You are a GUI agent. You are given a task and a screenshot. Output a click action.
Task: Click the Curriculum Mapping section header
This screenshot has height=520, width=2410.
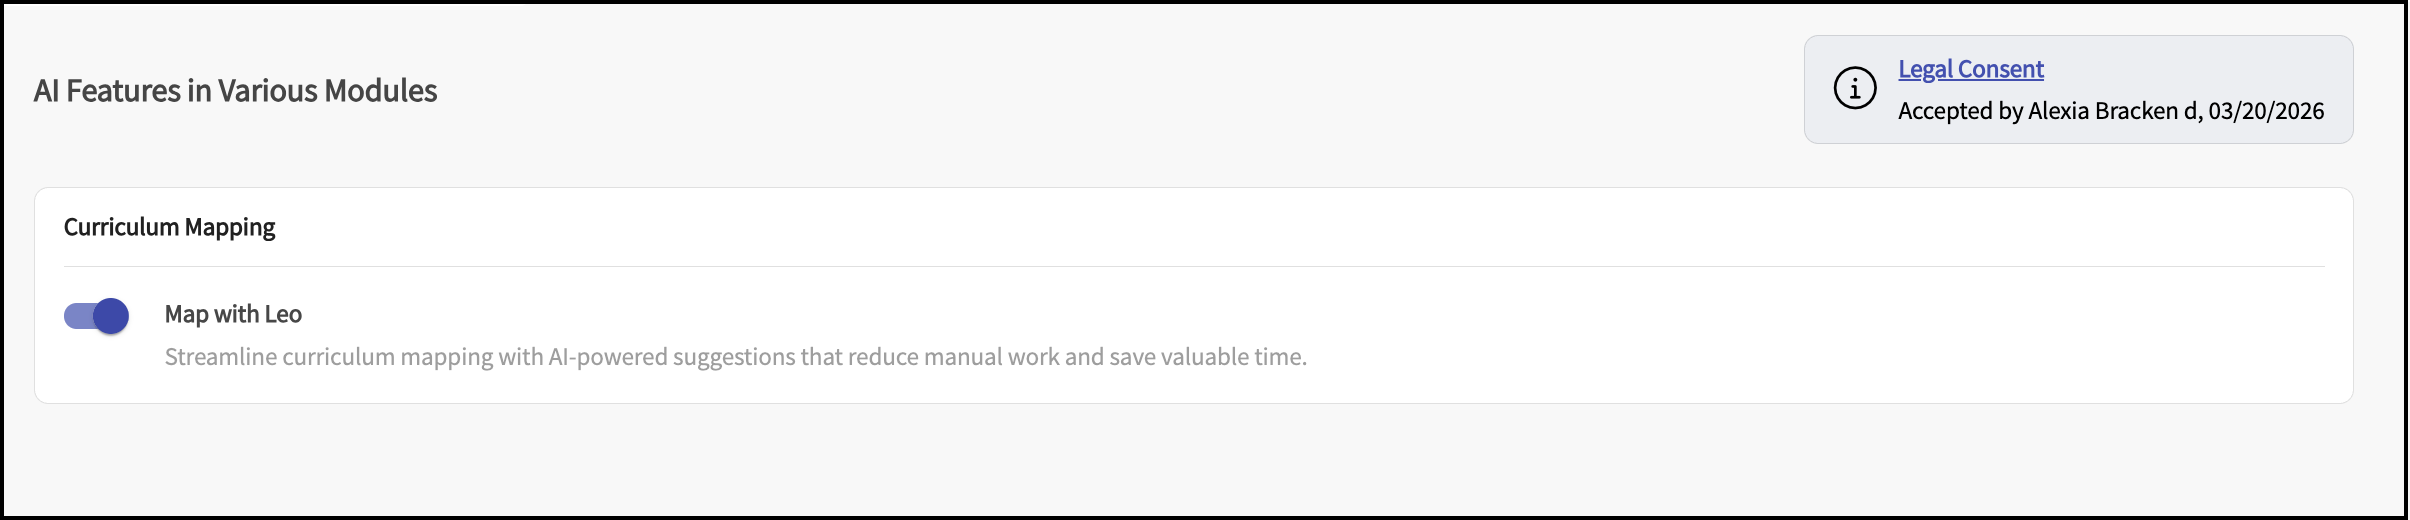[169, 227]
